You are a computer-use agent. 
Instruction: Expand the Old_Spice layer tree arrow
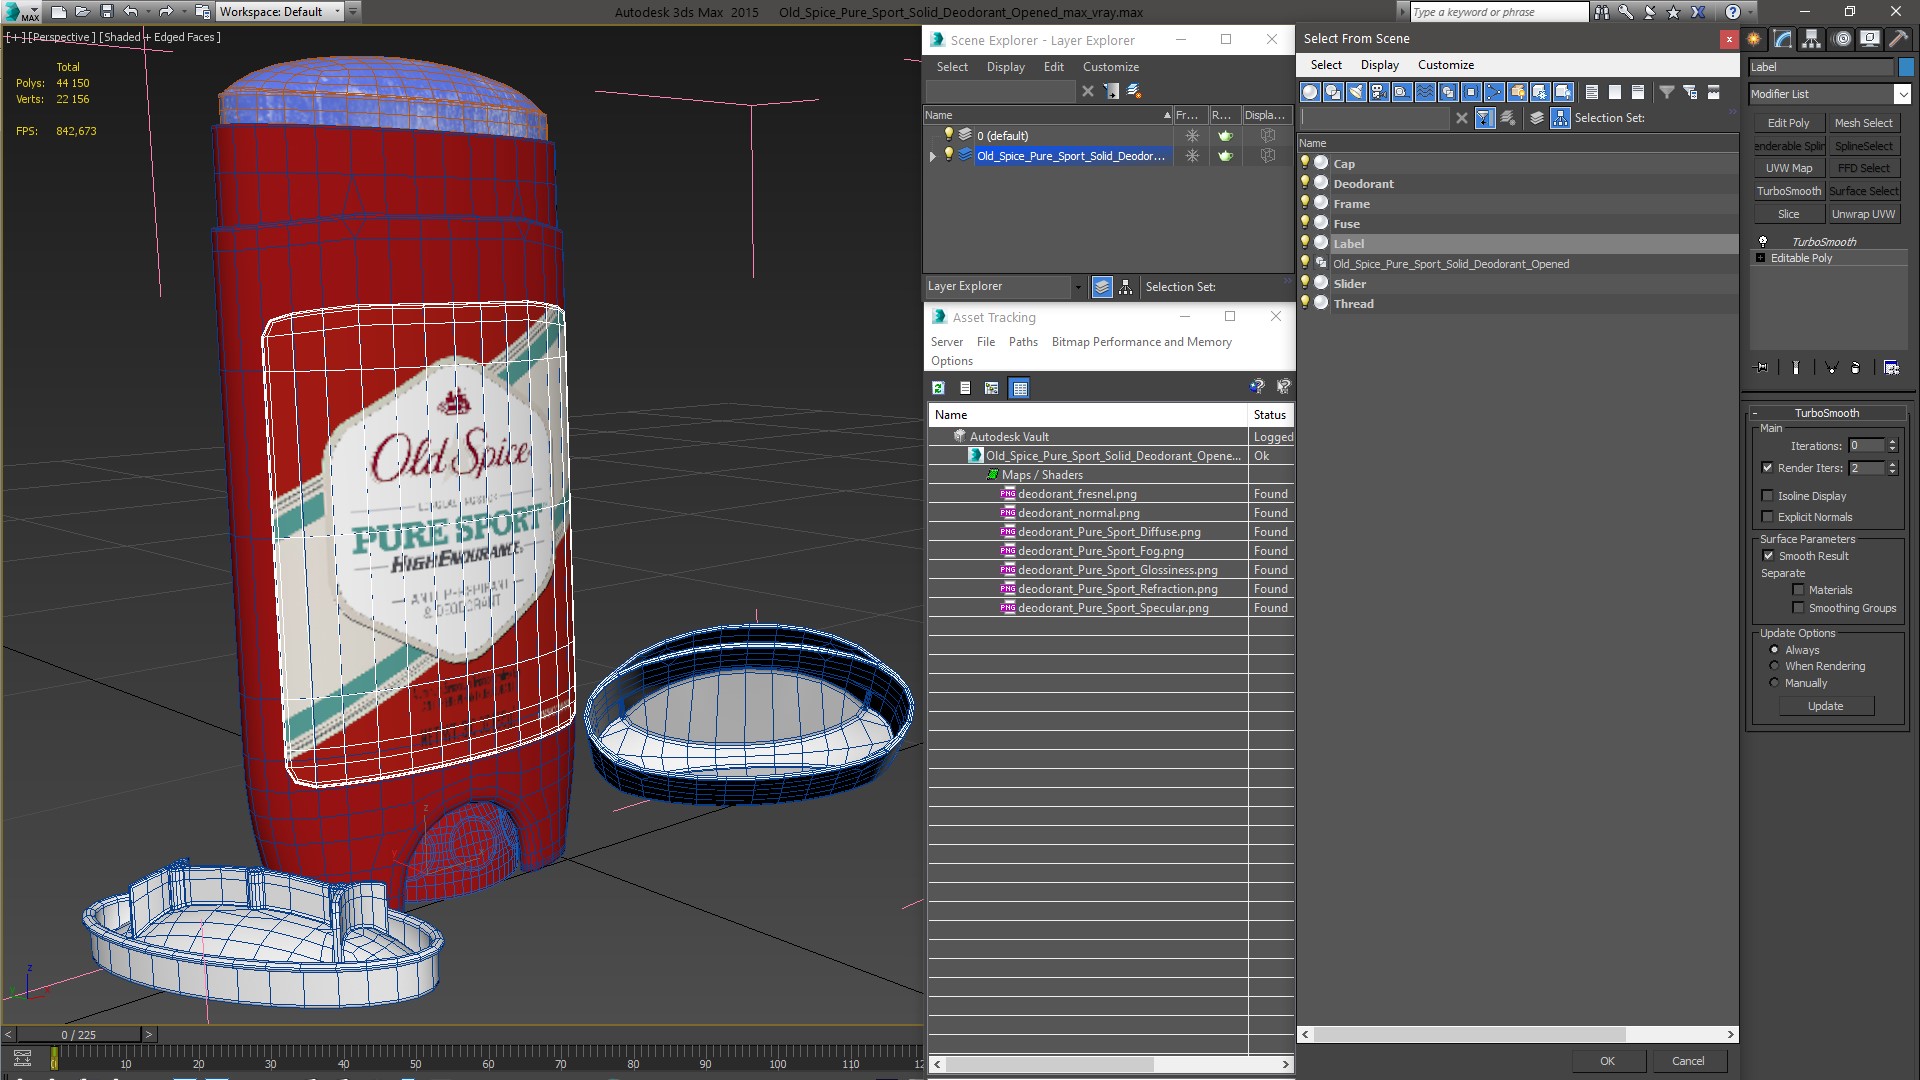[x=933, y=156]
